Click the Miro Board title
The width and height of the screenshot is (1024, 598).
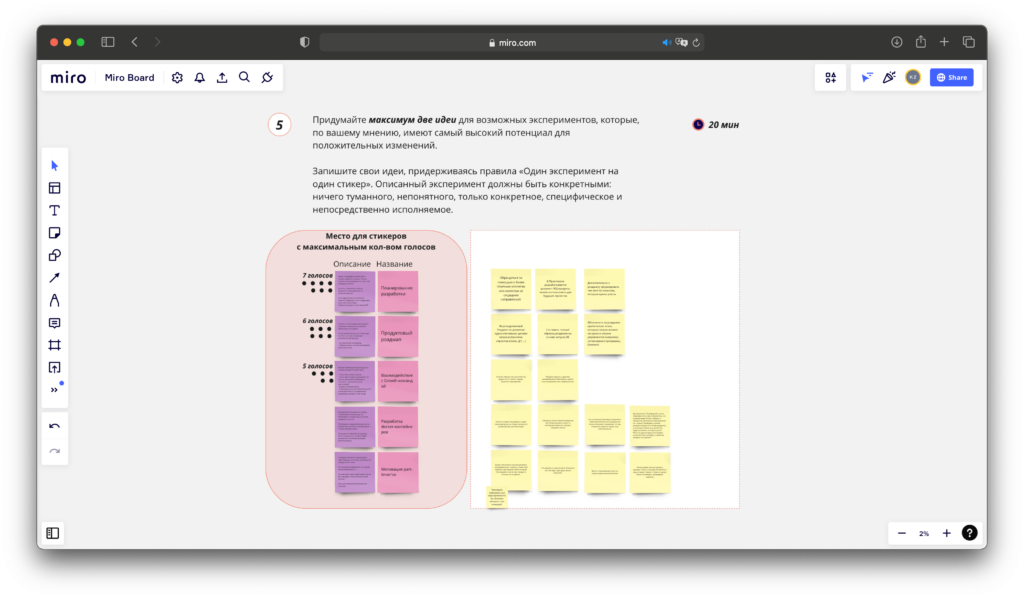tap(130, 78)
